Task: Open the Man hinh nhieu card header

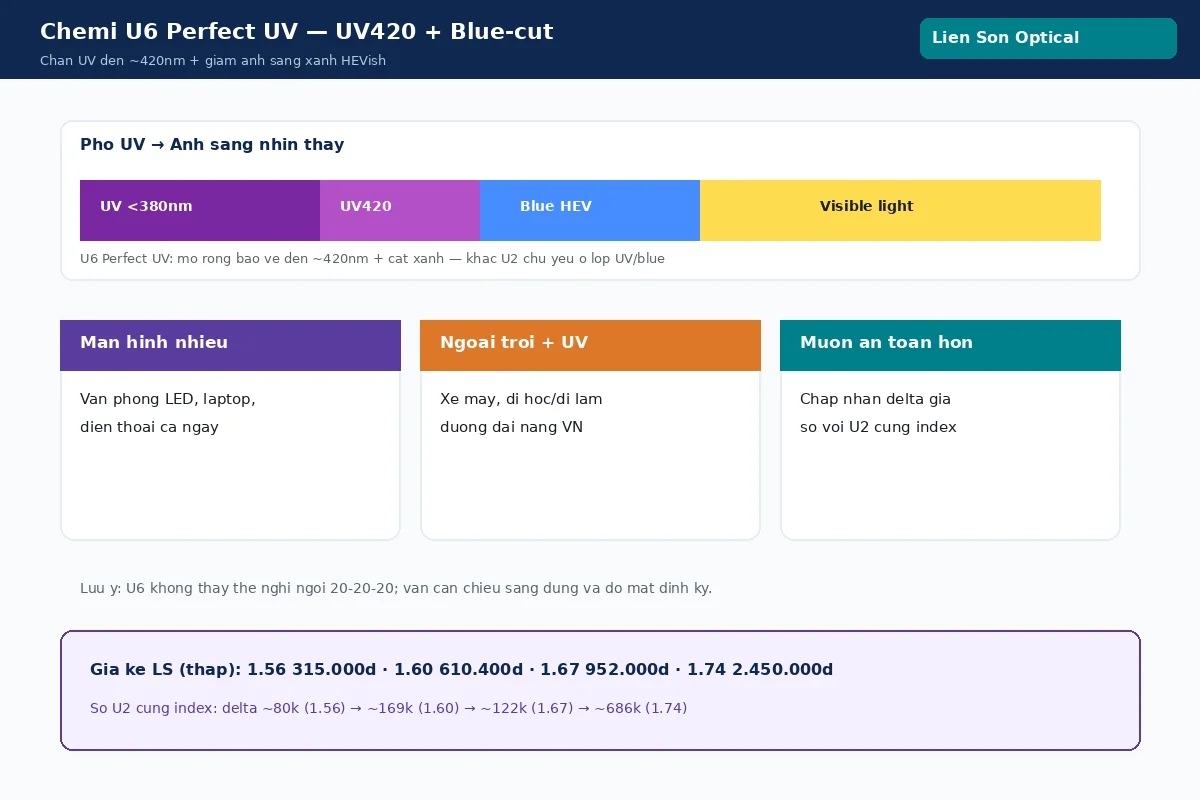Action: (x=230, y=345)
